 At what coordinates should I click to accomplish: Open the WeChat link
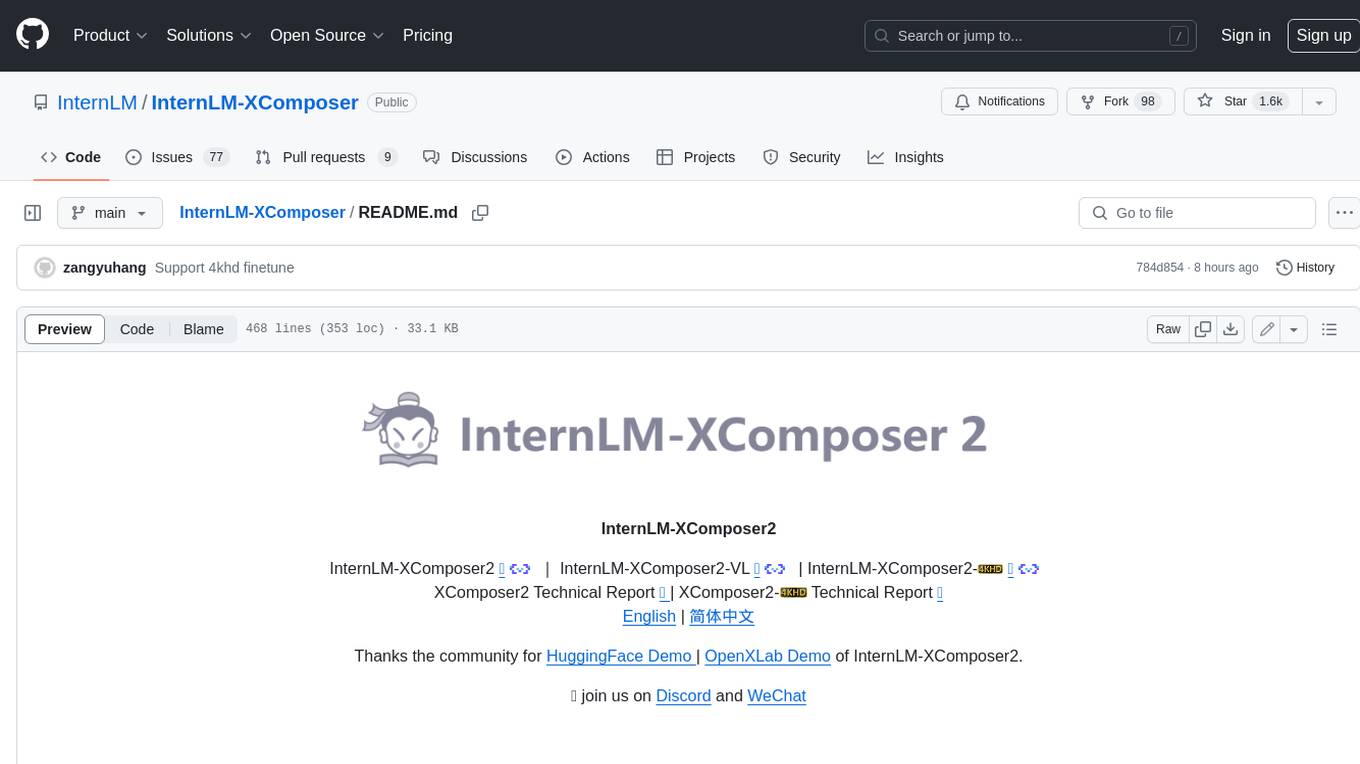776,696
